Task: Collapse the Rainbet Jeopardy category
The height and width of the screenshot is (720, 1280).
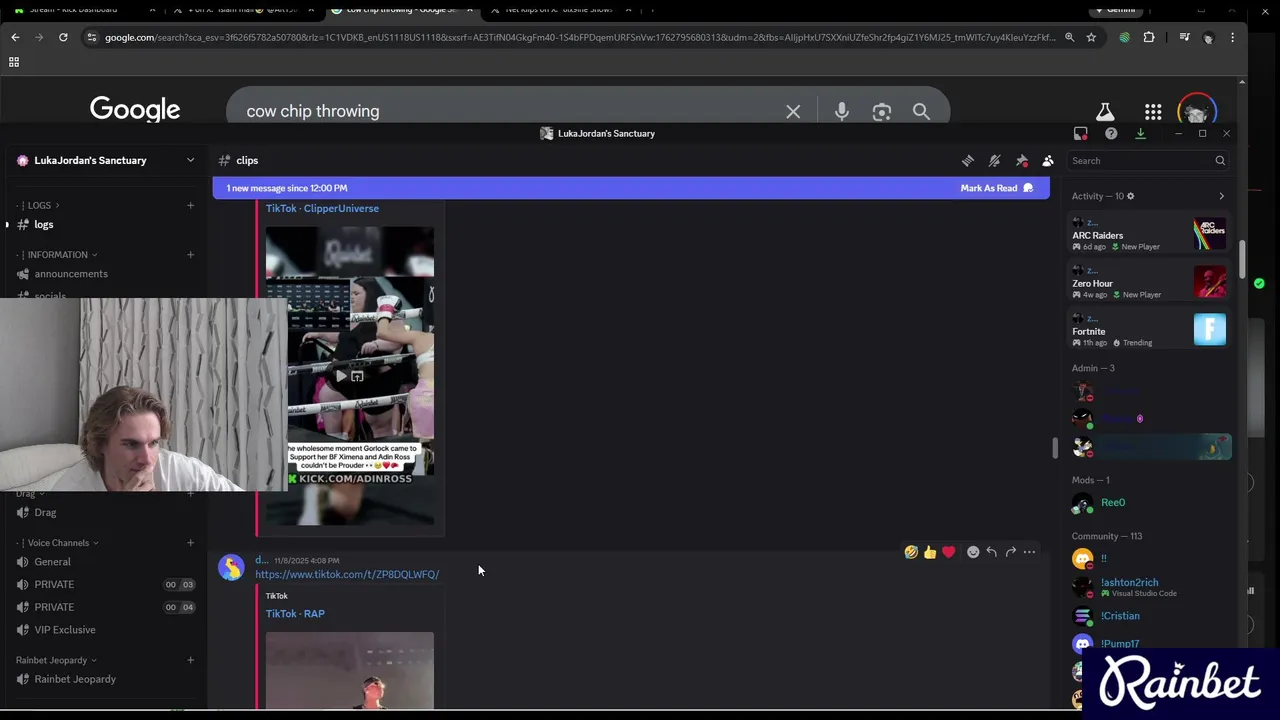Action: (56, 660)
